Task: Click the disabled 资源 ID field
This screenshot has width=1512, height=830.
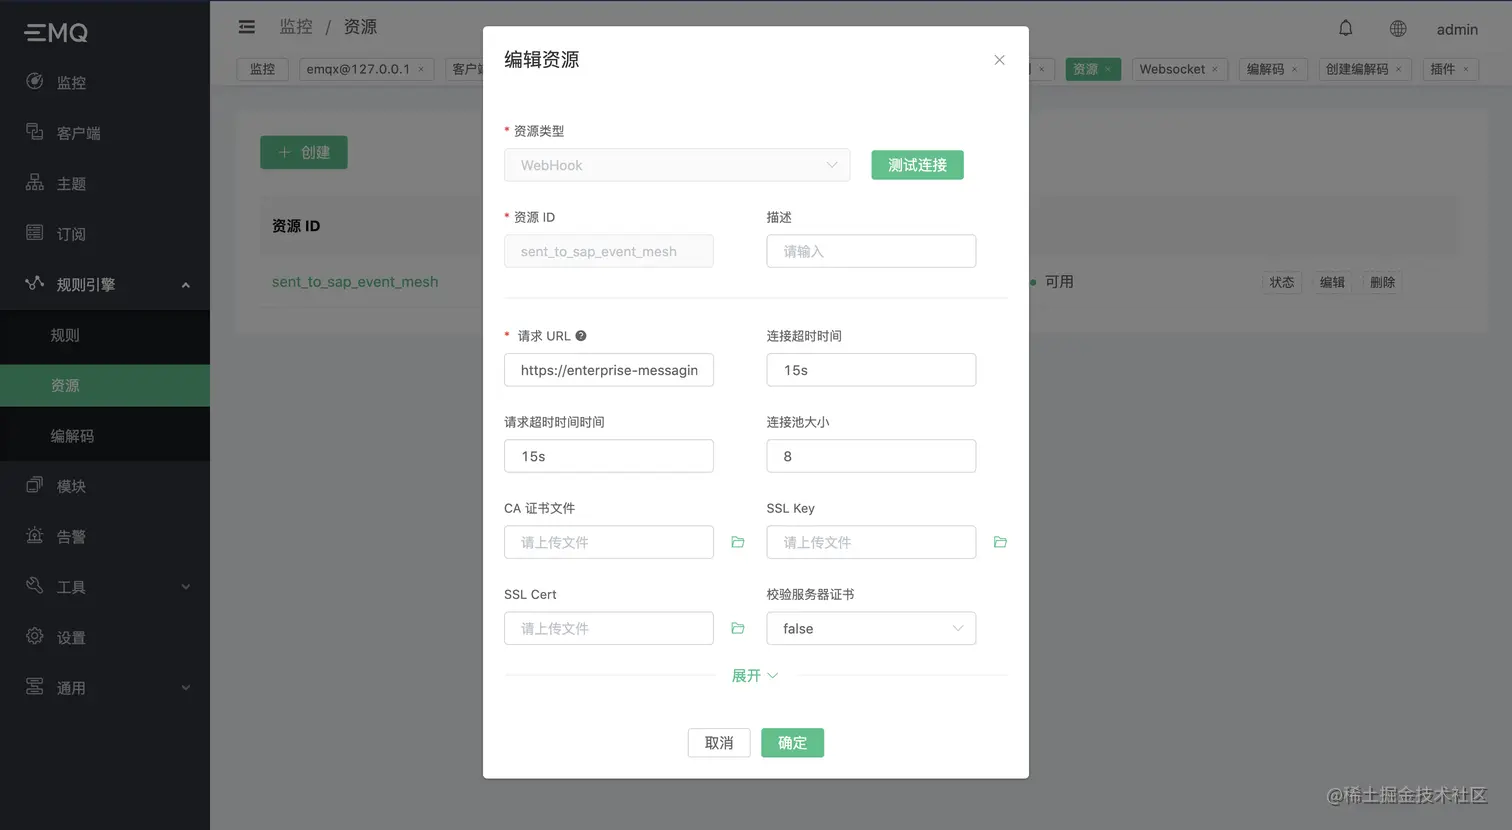Action: [609, 251]
